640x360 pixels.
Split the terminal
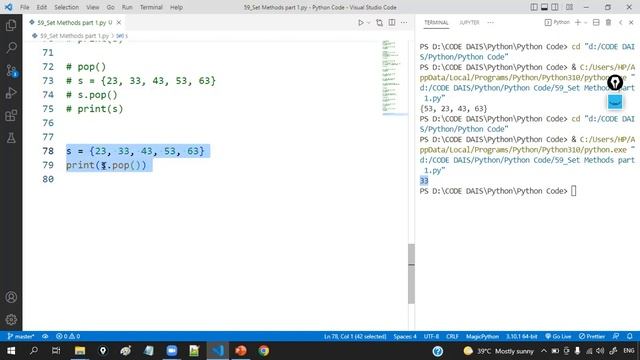click(596, 22)
